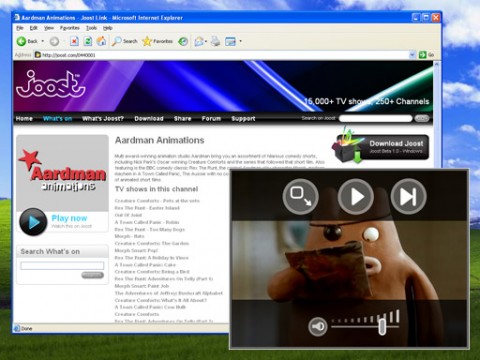Expand the Back button history dropdown
The width and height of the screenshot is (480, 360).
click(x=43, y=41)
